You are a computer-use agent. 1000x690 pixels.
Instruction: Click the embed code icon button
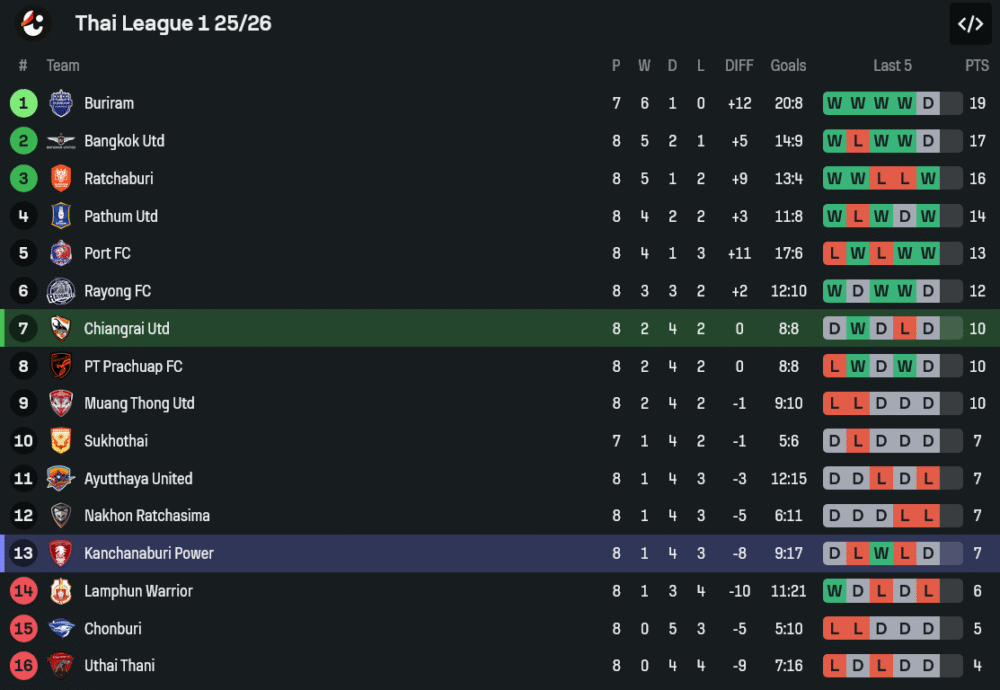(x=970, y=24)
